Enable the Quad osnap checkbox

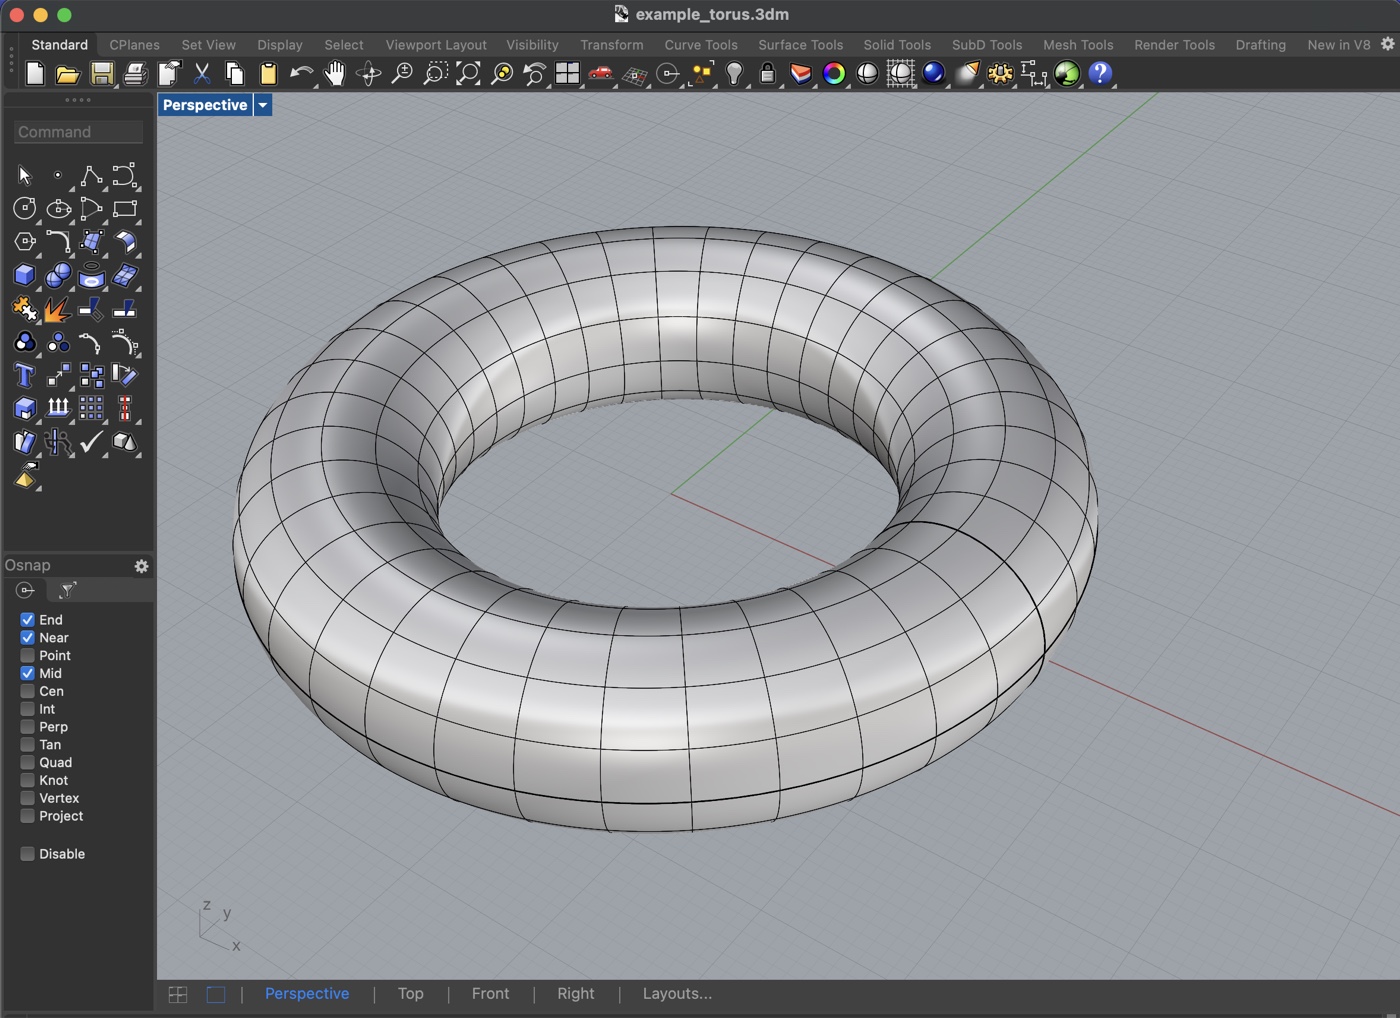pyautogui.click(x=27, y=763)
